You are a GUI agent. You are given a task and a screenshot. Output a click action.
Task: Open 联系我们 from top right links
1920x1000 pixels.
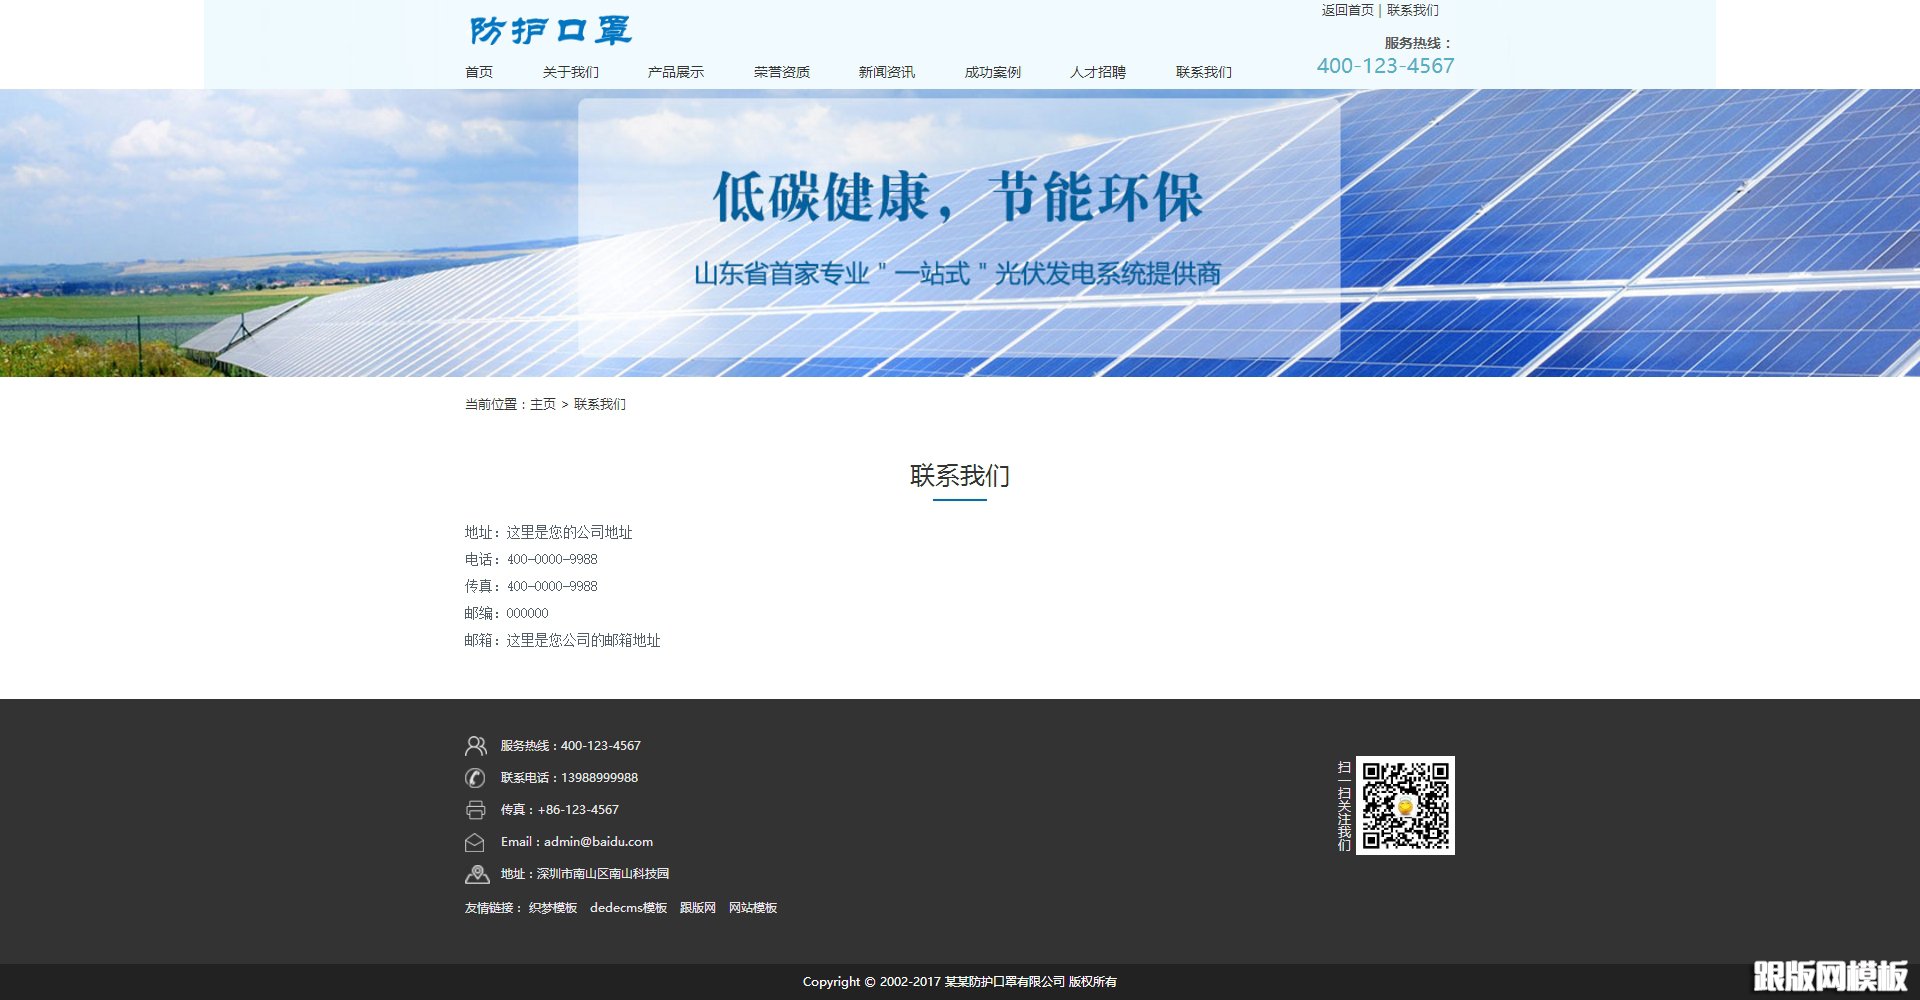coord(1412,11)
